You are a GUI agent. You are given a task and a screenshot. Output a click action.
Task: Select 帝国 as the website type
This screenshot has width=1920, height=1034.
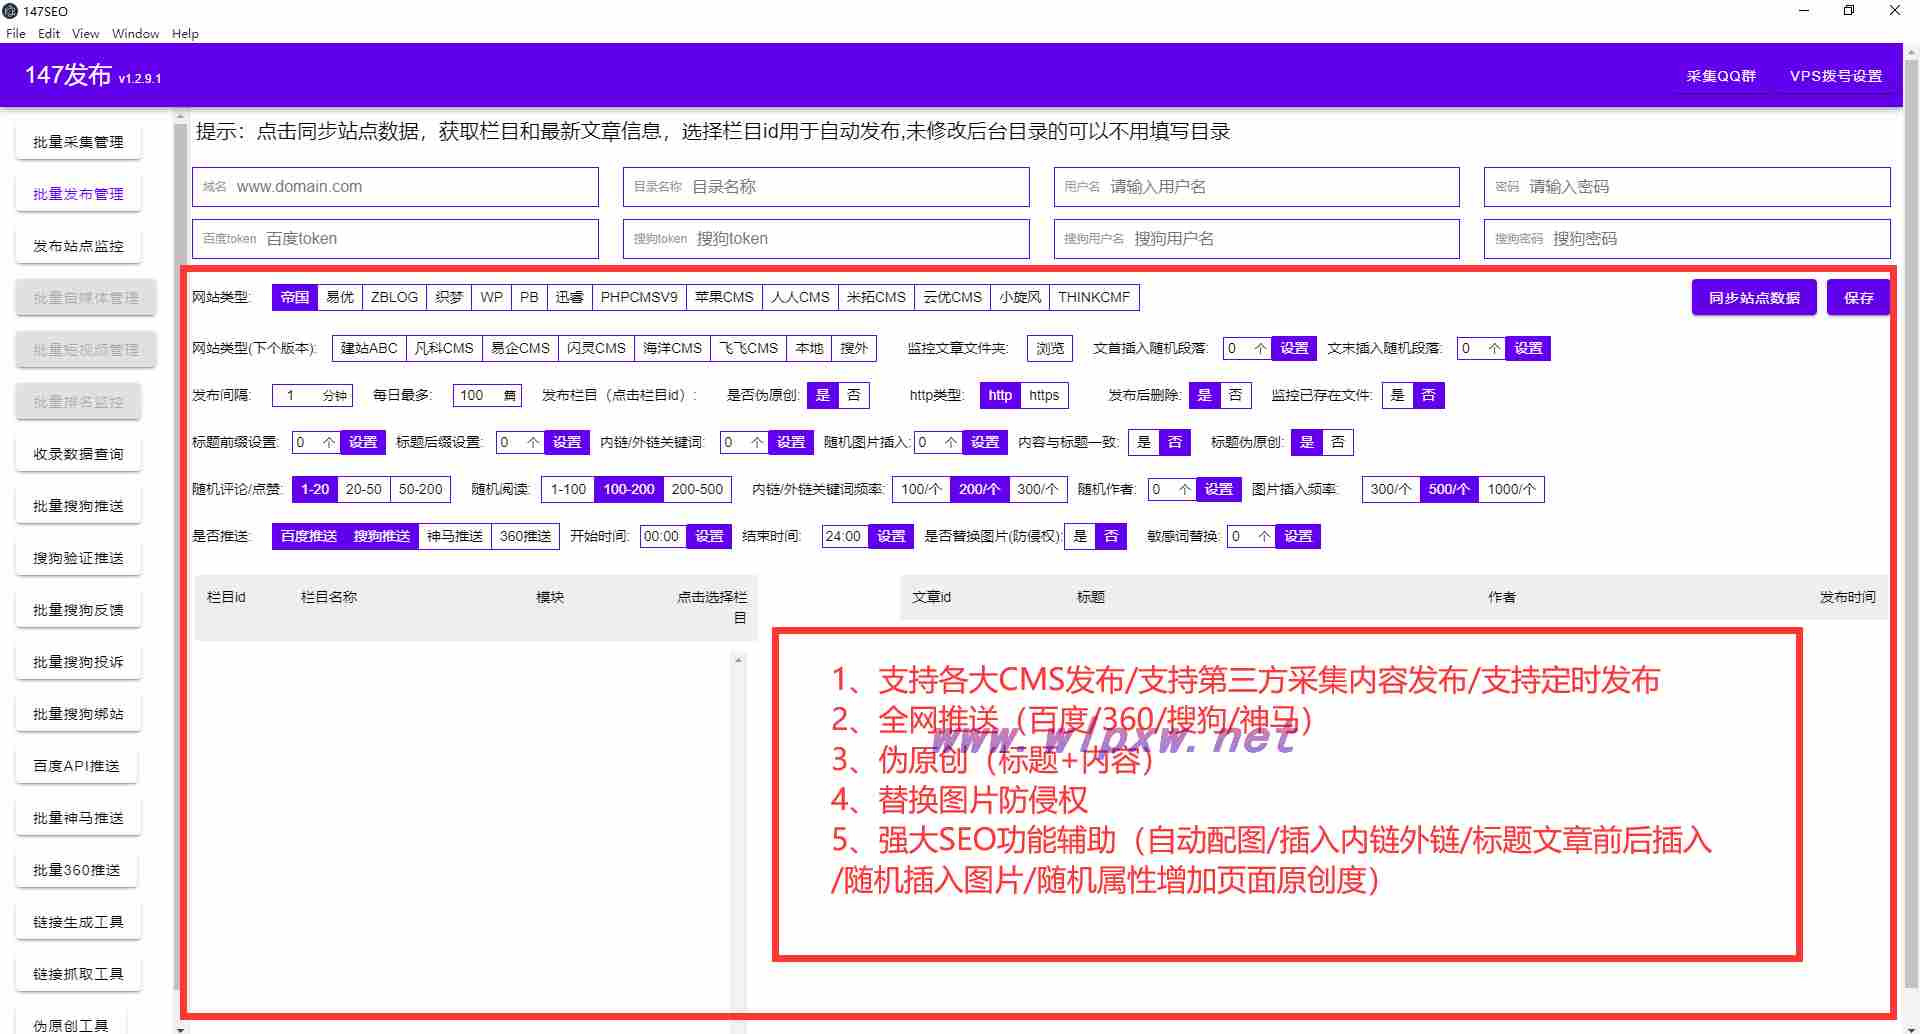point(295,297)
